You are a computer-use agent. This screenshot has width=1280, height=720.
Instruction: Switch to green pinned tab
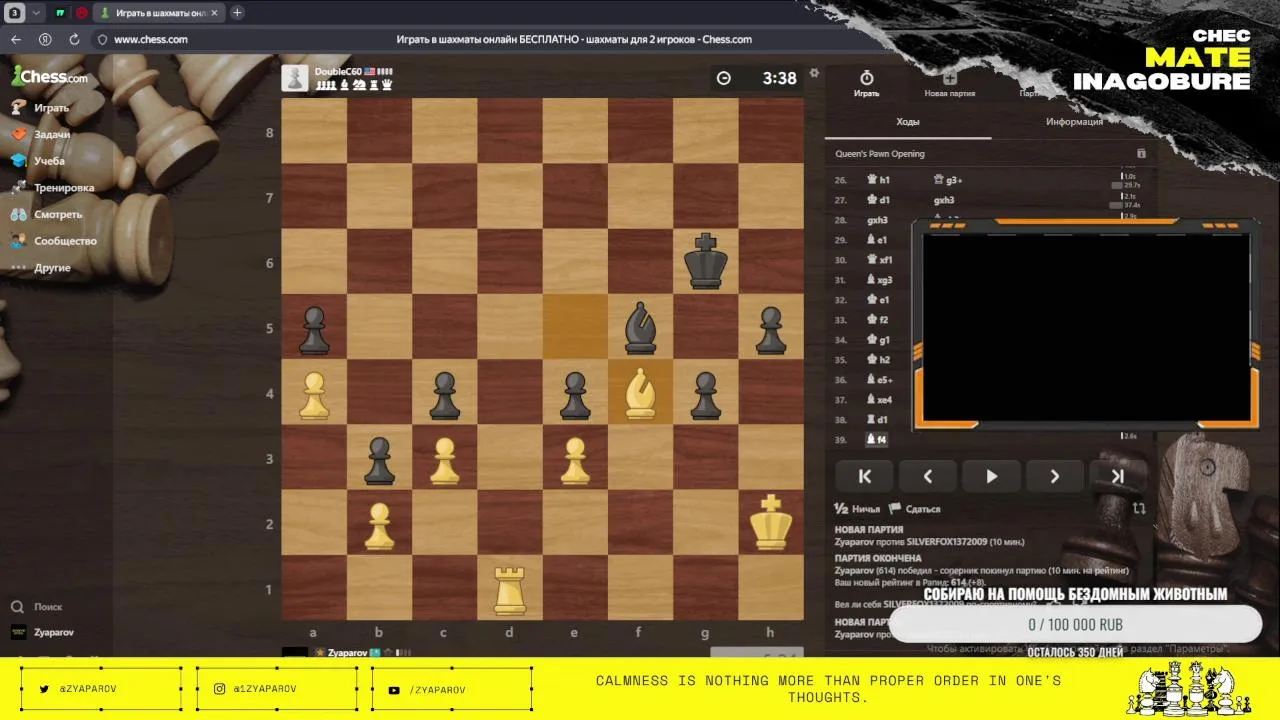click(60, 13)
